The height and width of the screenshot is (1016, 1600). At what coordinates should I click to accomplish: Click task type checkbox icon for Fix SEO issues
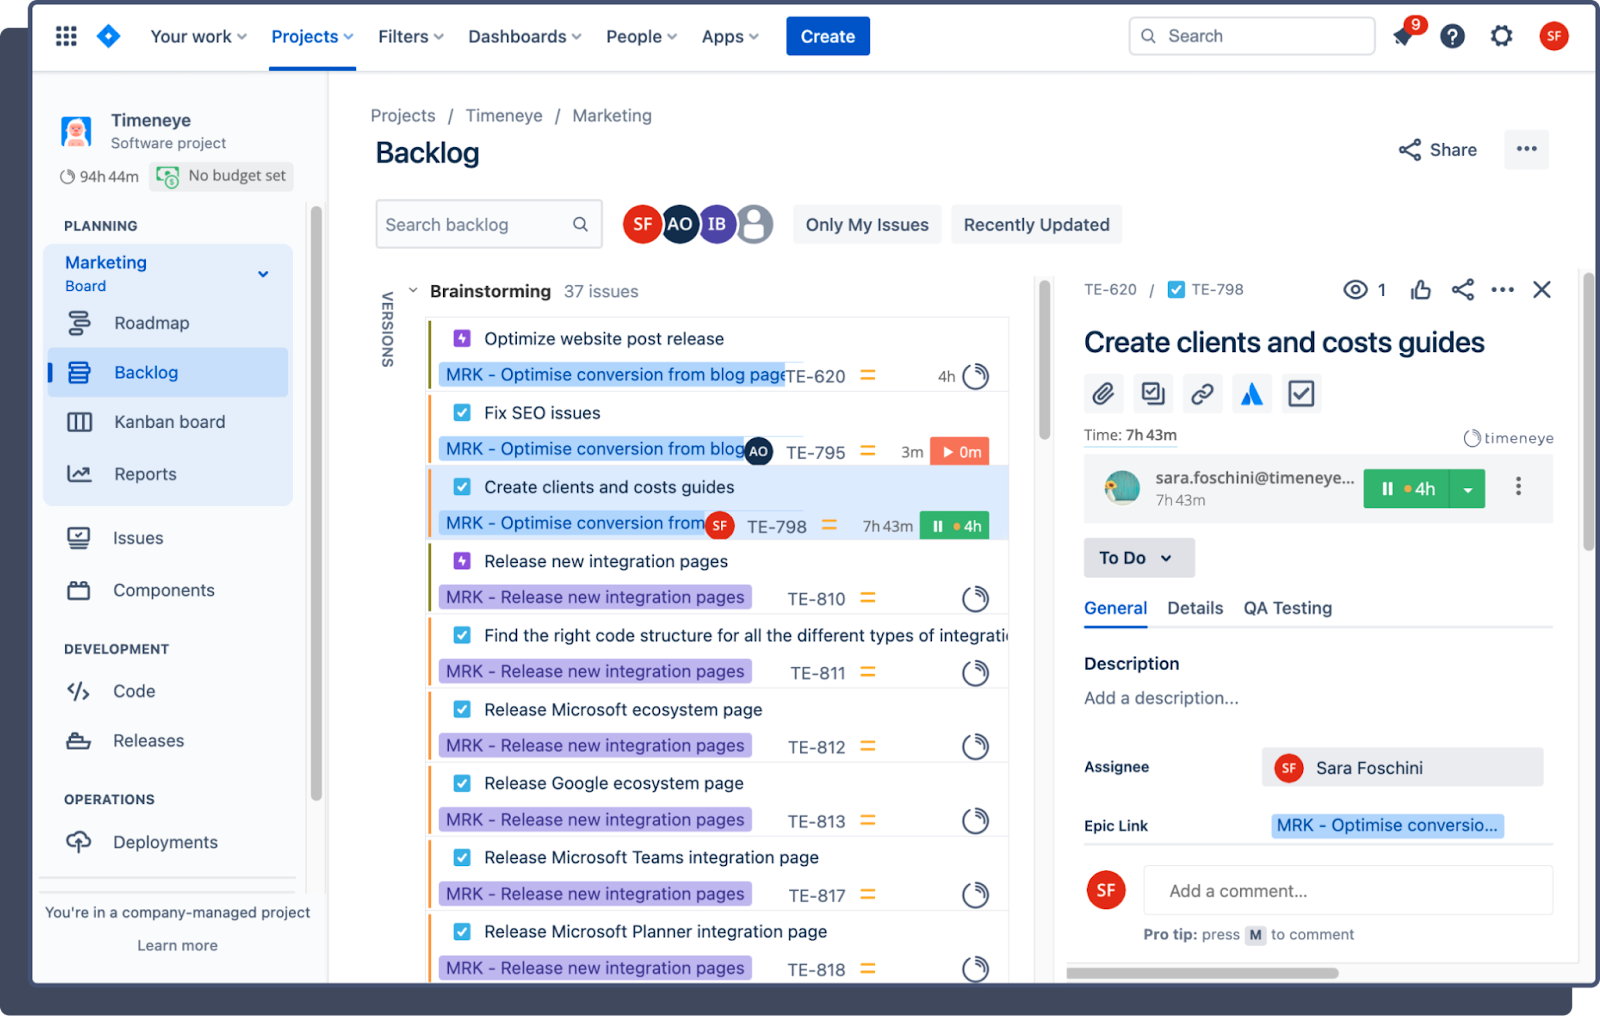click(462, 412)
